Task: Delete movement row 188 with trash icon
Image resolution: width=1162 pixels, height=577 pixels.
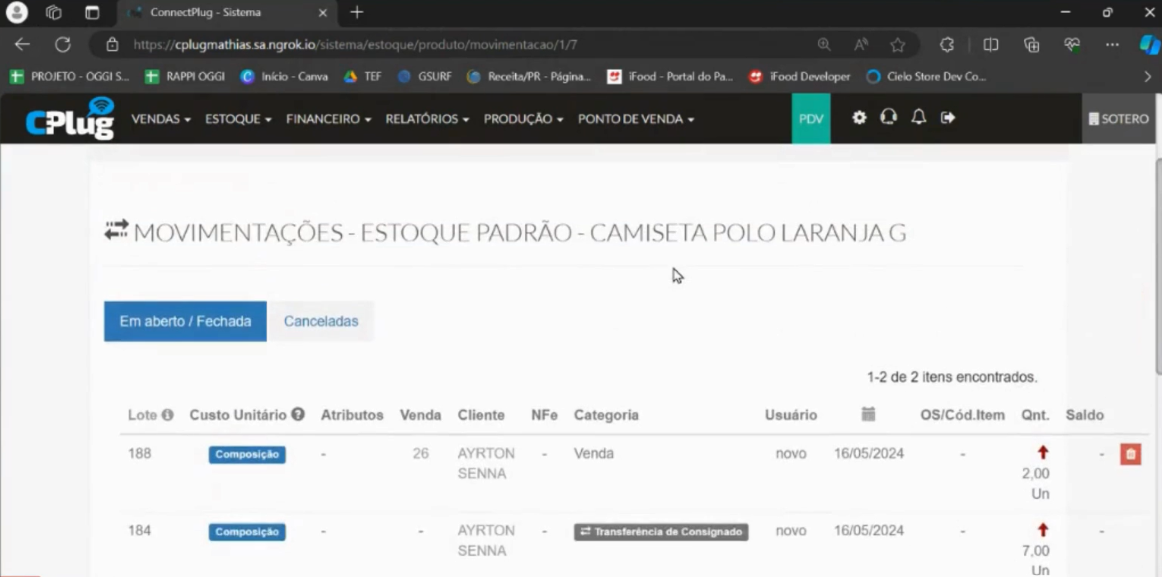Action: pyautogui.click(x=1130, y=454)
